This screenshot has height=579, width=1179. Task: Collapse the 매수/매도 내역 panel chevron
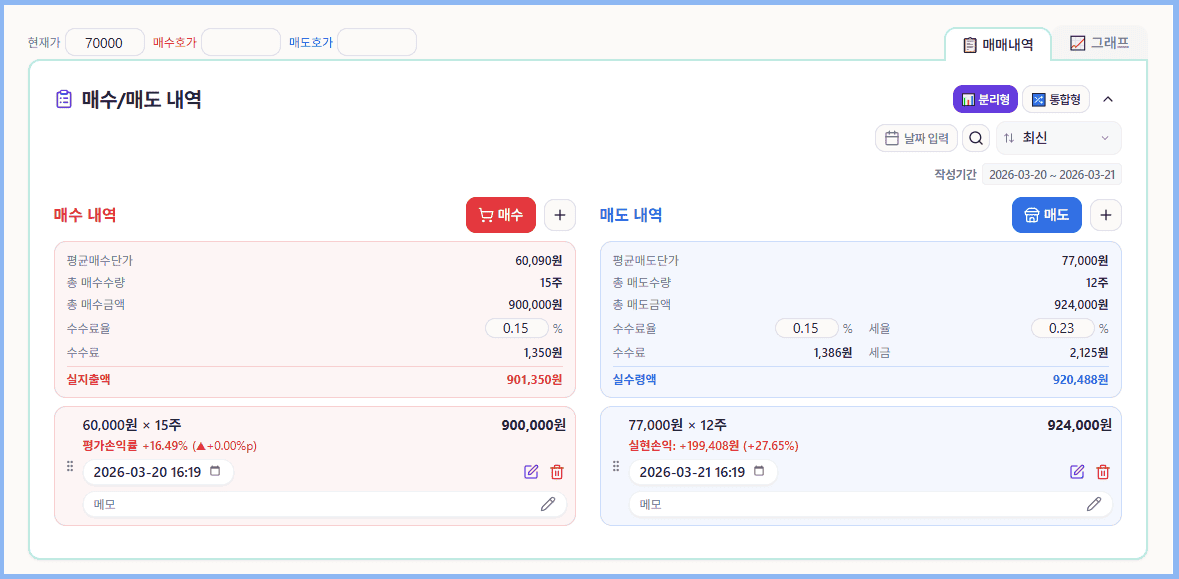click(1107, 99)
